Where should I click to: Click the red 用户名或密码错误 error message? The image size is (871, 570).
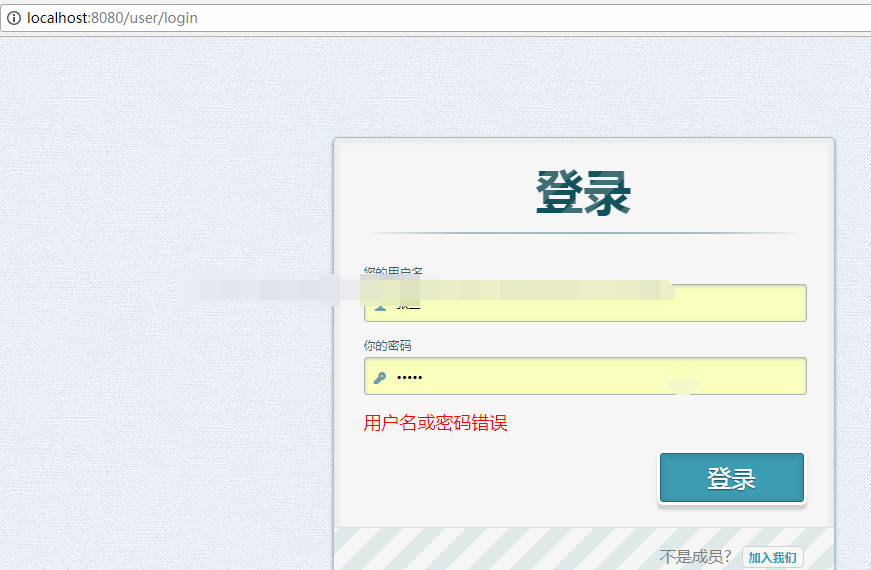click(x=435, y=423)
